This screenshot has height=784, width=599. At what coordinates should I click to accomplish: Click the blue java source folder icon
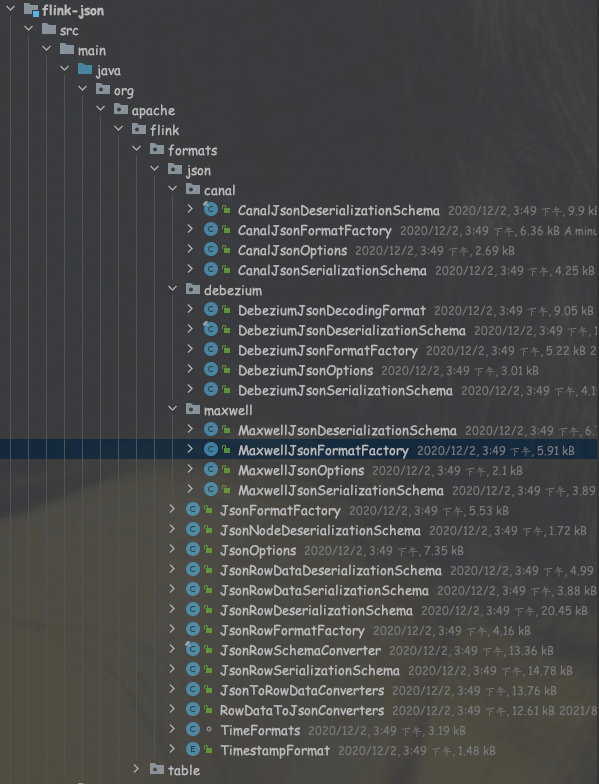coord(85,69)
